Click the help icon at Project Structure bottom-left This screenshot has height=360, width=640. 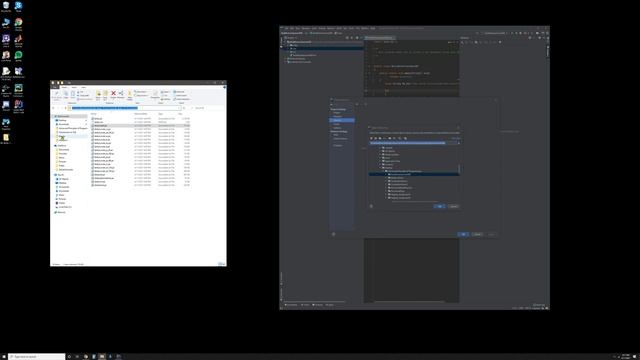(334, 234)
